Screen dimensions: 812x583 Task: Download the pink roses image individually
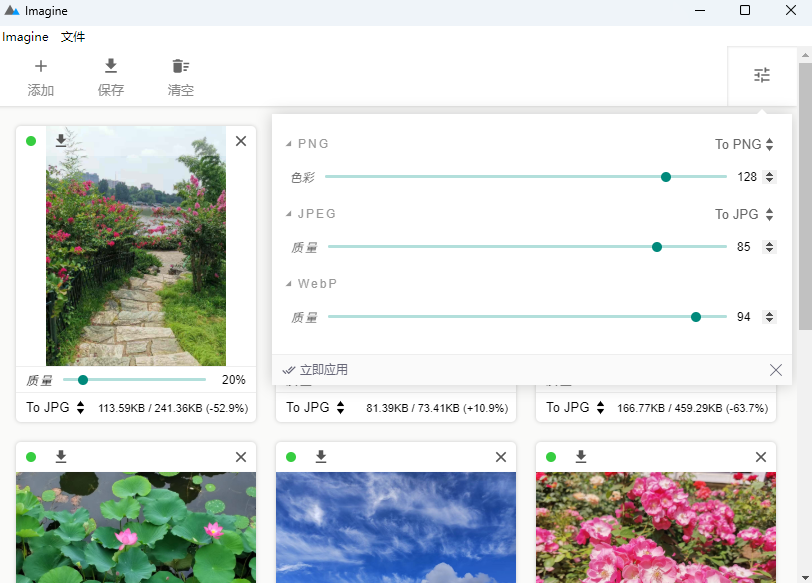click(581, 457)
